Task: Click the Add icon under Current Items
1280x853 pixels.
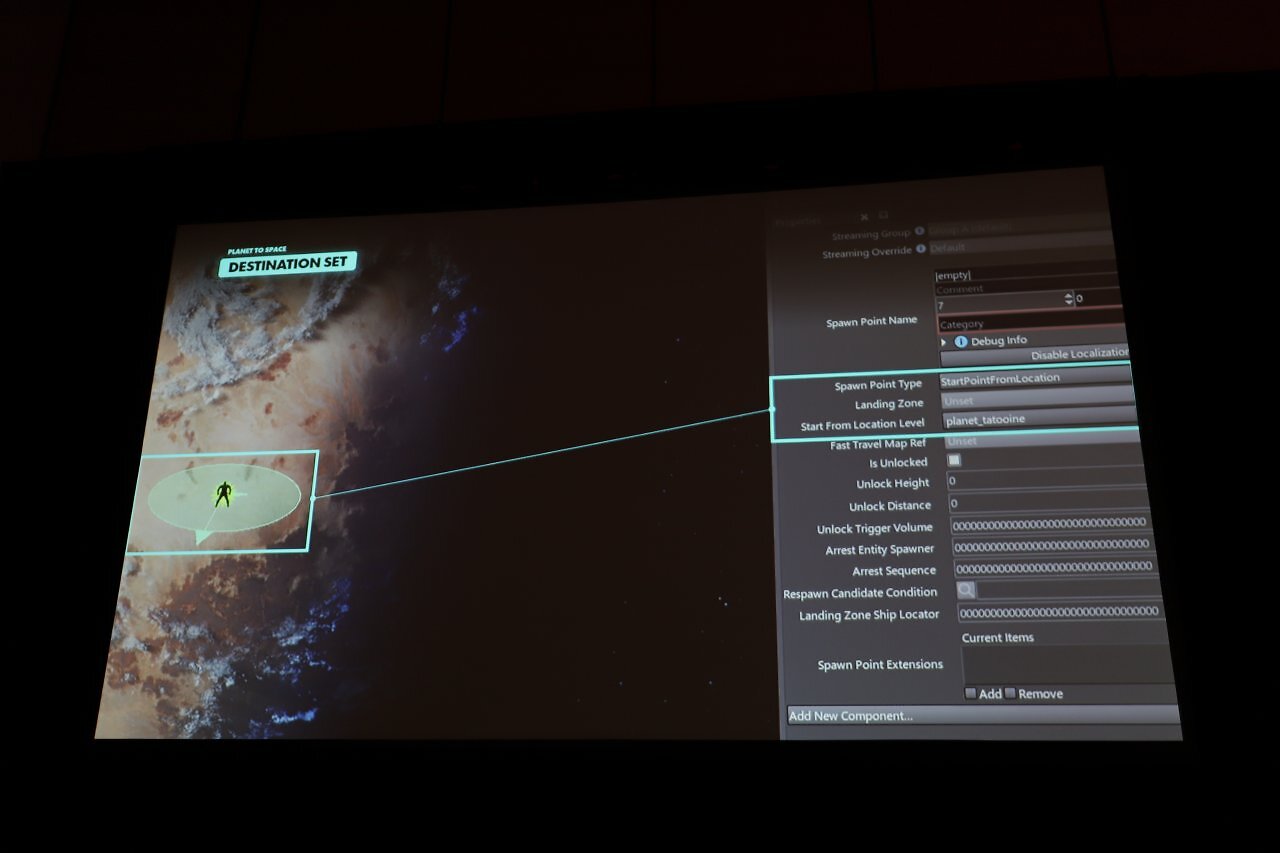Action: click(970, 693)
